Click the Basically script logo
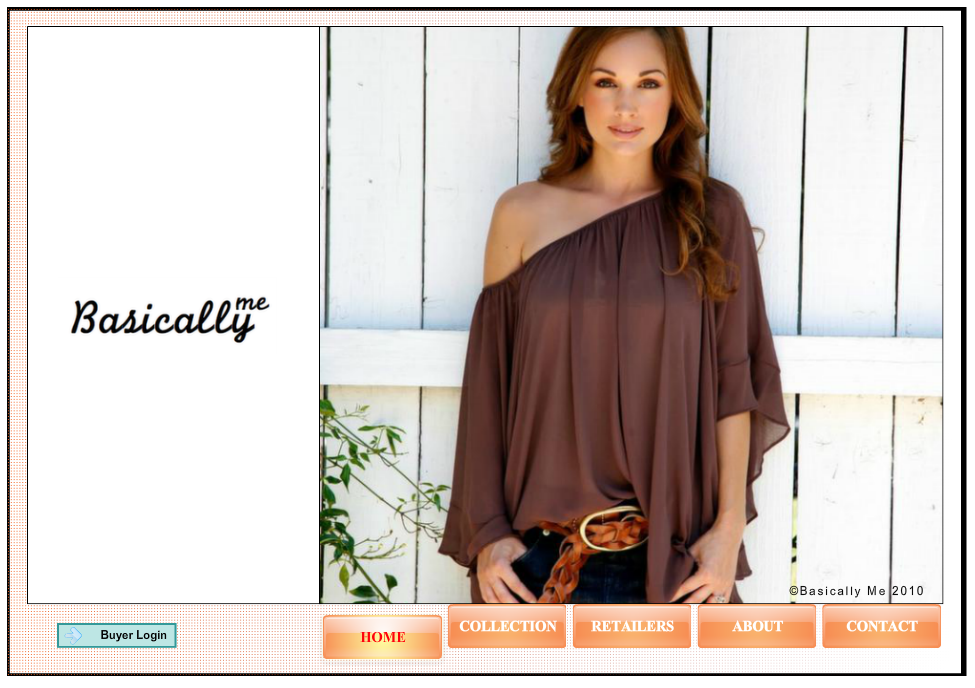This screenshot has width=975, height=688. (x=163, y=320)
